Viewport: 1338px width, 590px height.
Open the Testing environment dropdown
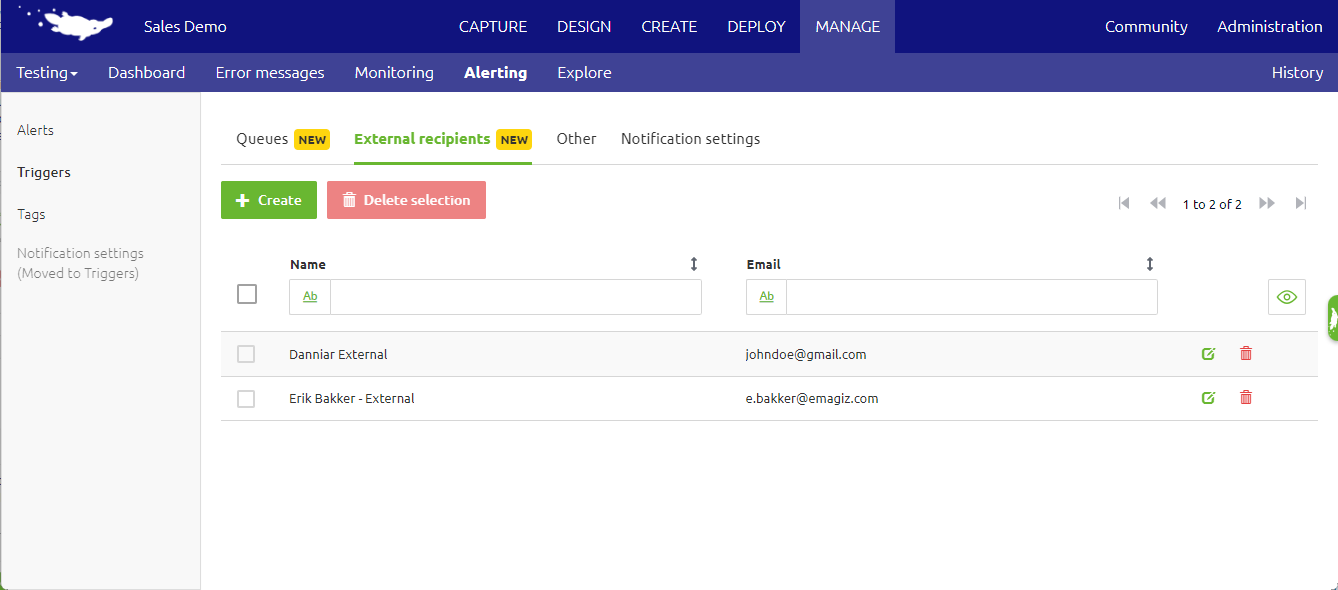(x=46, y=72)
